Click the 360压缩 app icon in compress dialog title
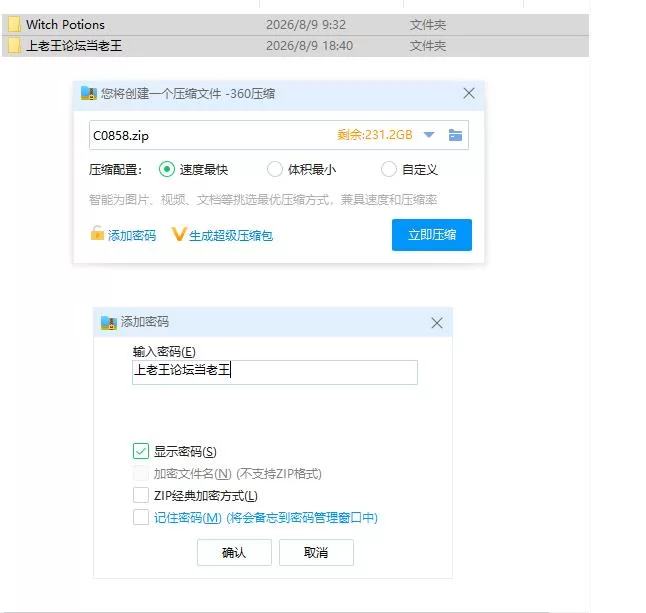 [x=89, y=94]
